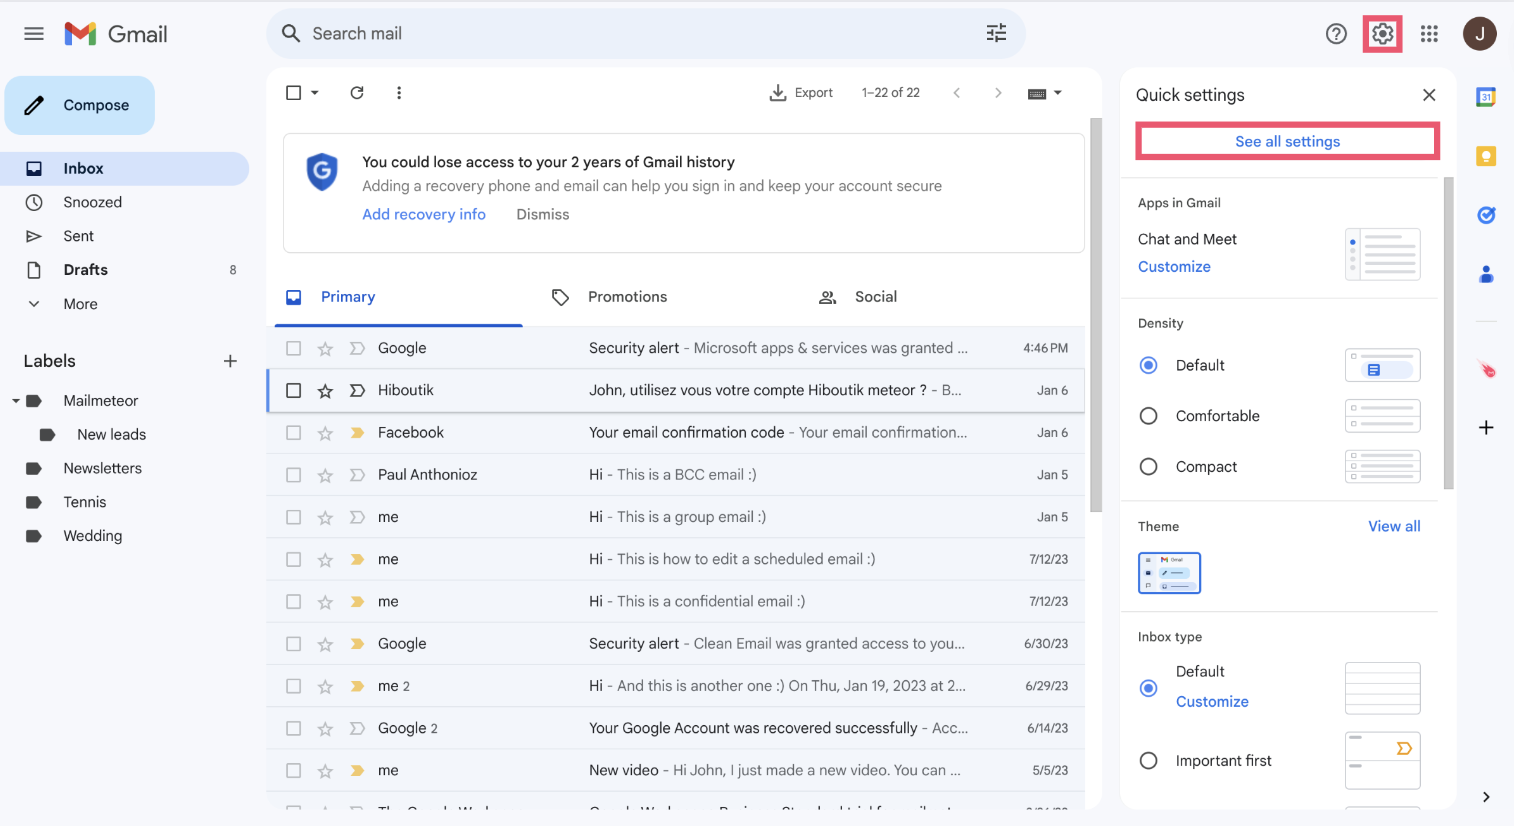Open the input tools keyboard dropdown
Image resolution: width=1514 pixels, height=826 pixels.
click(1045, 93)
